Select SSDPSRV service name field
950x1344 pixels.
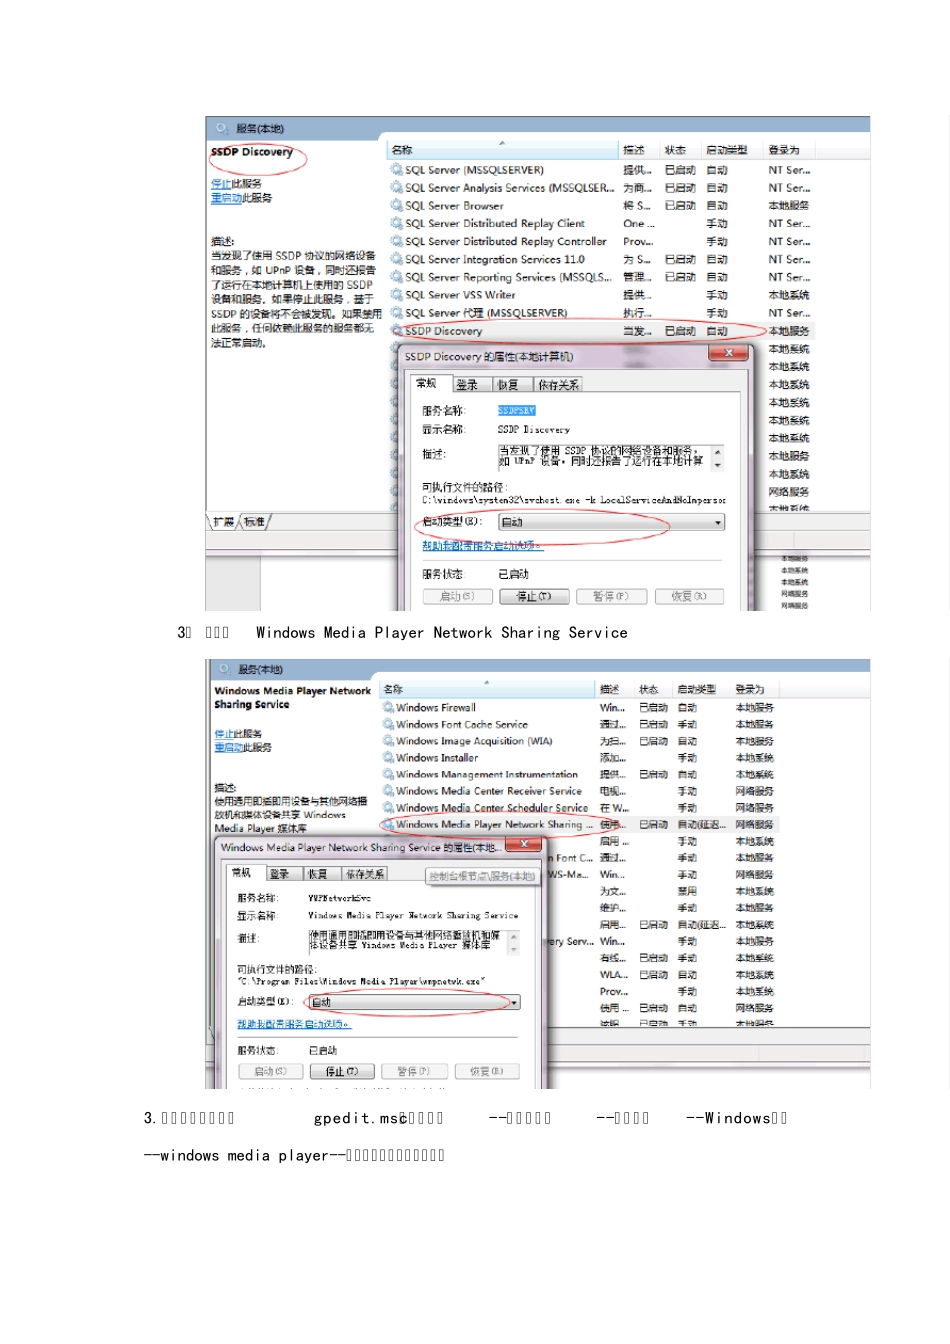coord(517,410)
